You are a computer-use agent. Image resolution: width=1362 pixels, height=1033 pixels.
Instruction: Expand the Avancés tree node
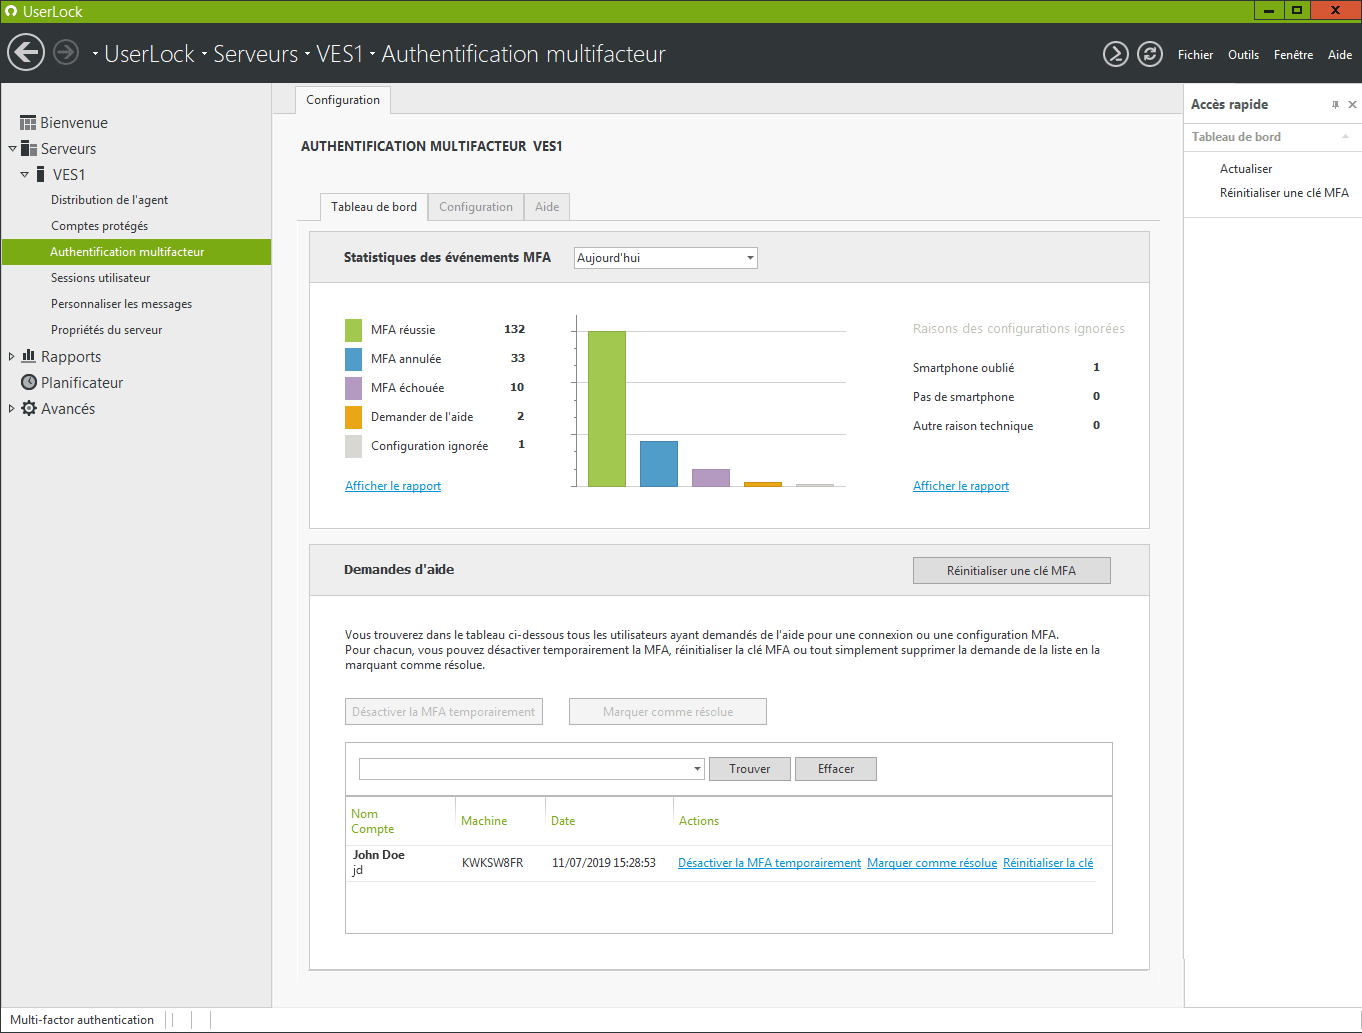click(12, 408)
